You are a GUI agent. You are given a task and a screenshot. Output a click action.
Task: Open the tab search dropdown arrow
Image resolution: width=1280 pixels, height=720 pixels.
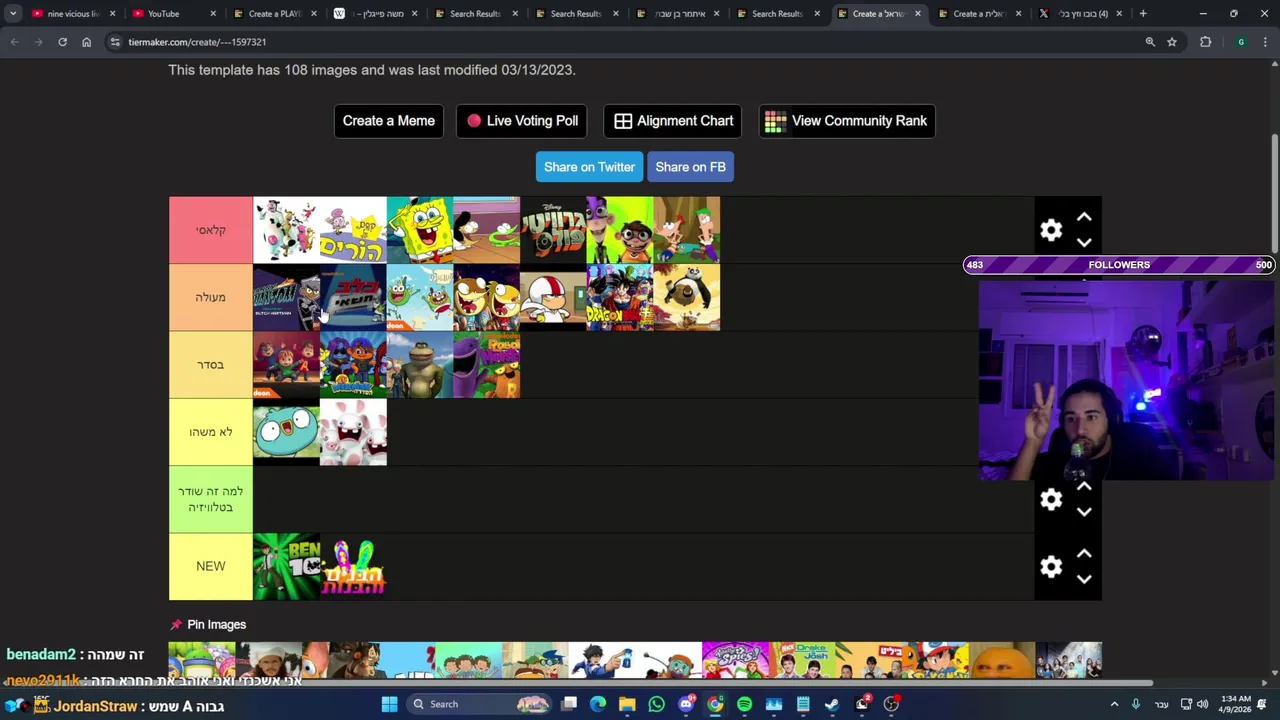(x=13, y=14)
